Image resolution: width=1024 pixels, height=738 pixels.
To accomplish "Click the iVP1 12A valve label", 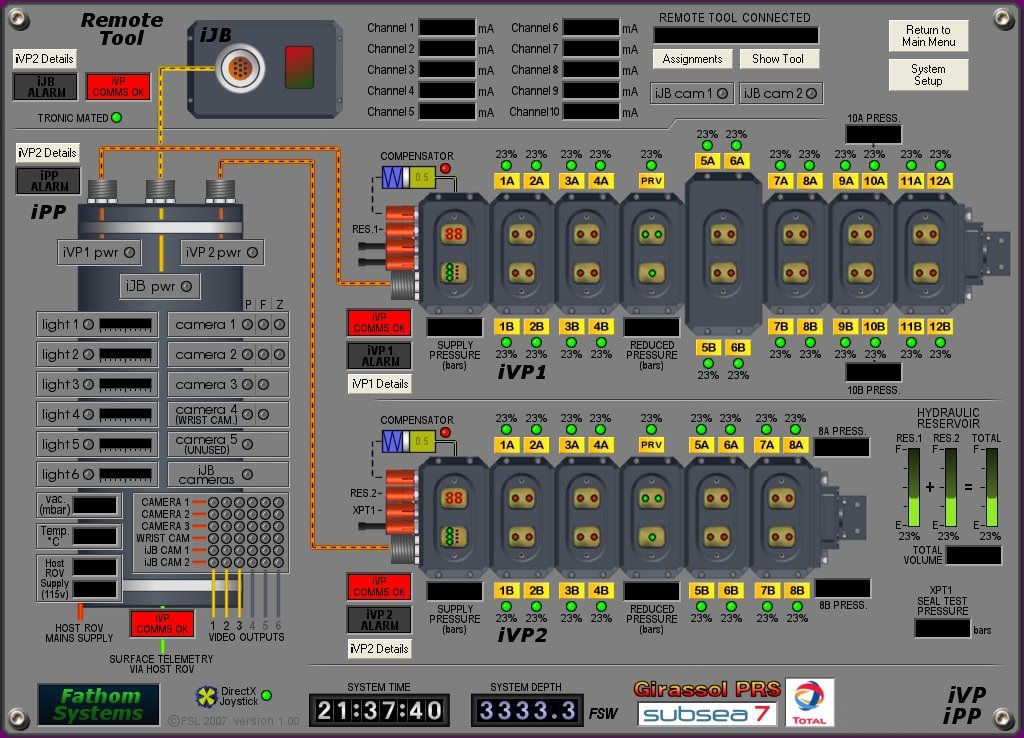I will tap(940, 181).
